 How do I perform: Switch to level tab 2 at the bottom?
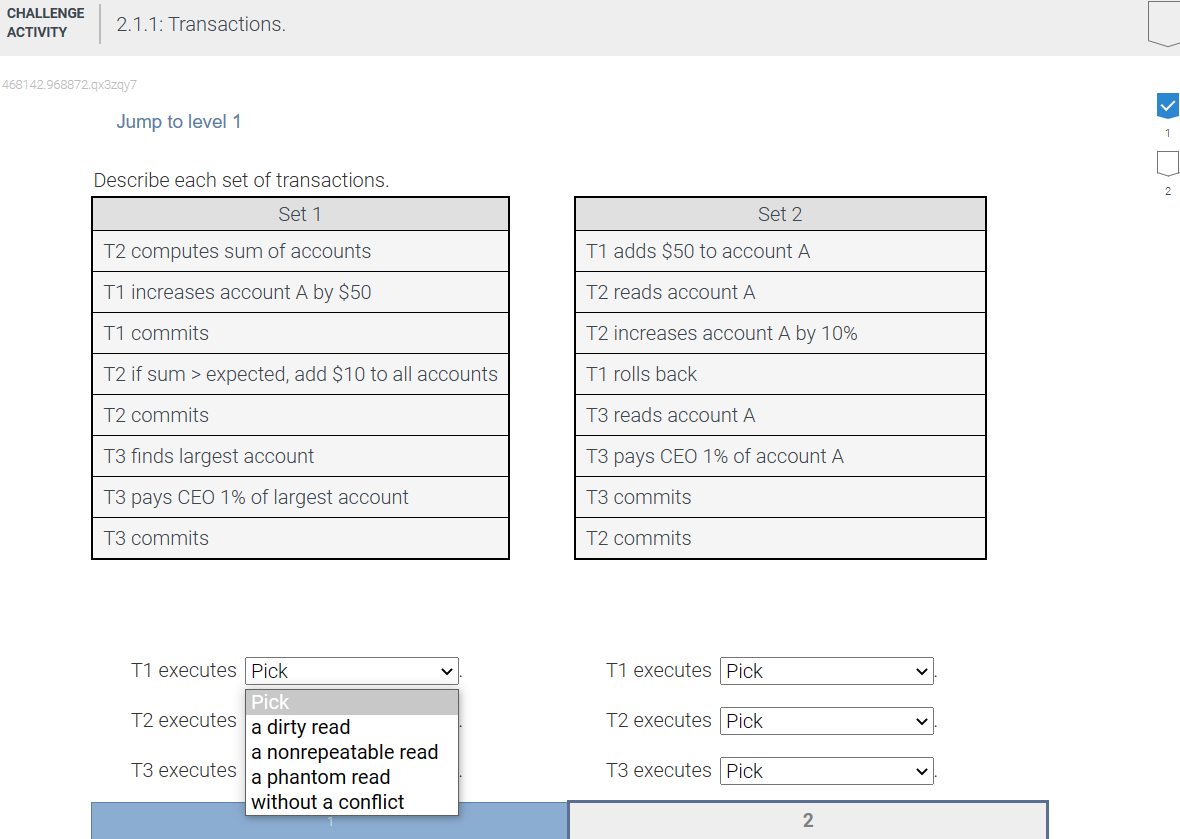click(x=807, y=821)
